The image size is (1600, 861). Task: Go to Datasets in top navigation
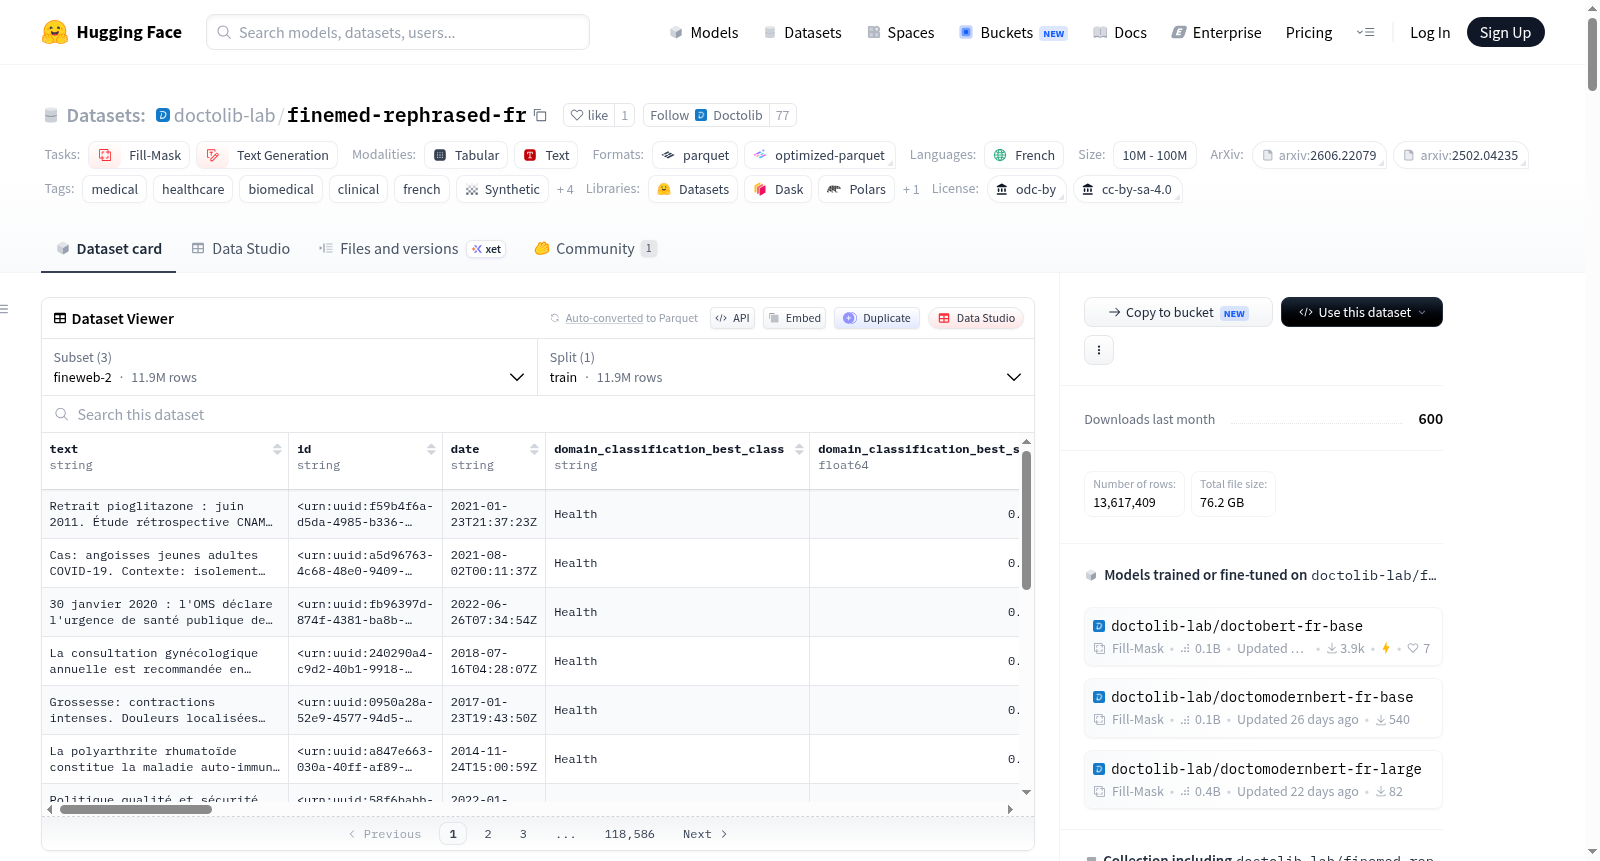[x=802, y=32]
